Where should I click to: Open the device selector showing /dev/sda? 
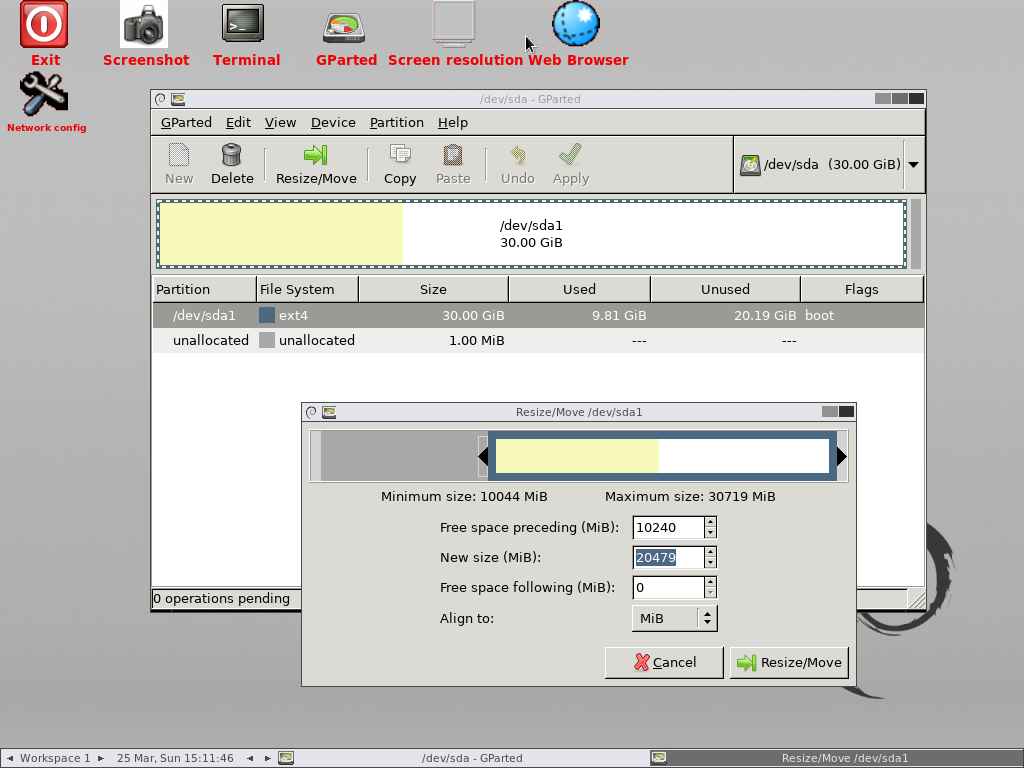pyautogui.click(x=829, y=164)
